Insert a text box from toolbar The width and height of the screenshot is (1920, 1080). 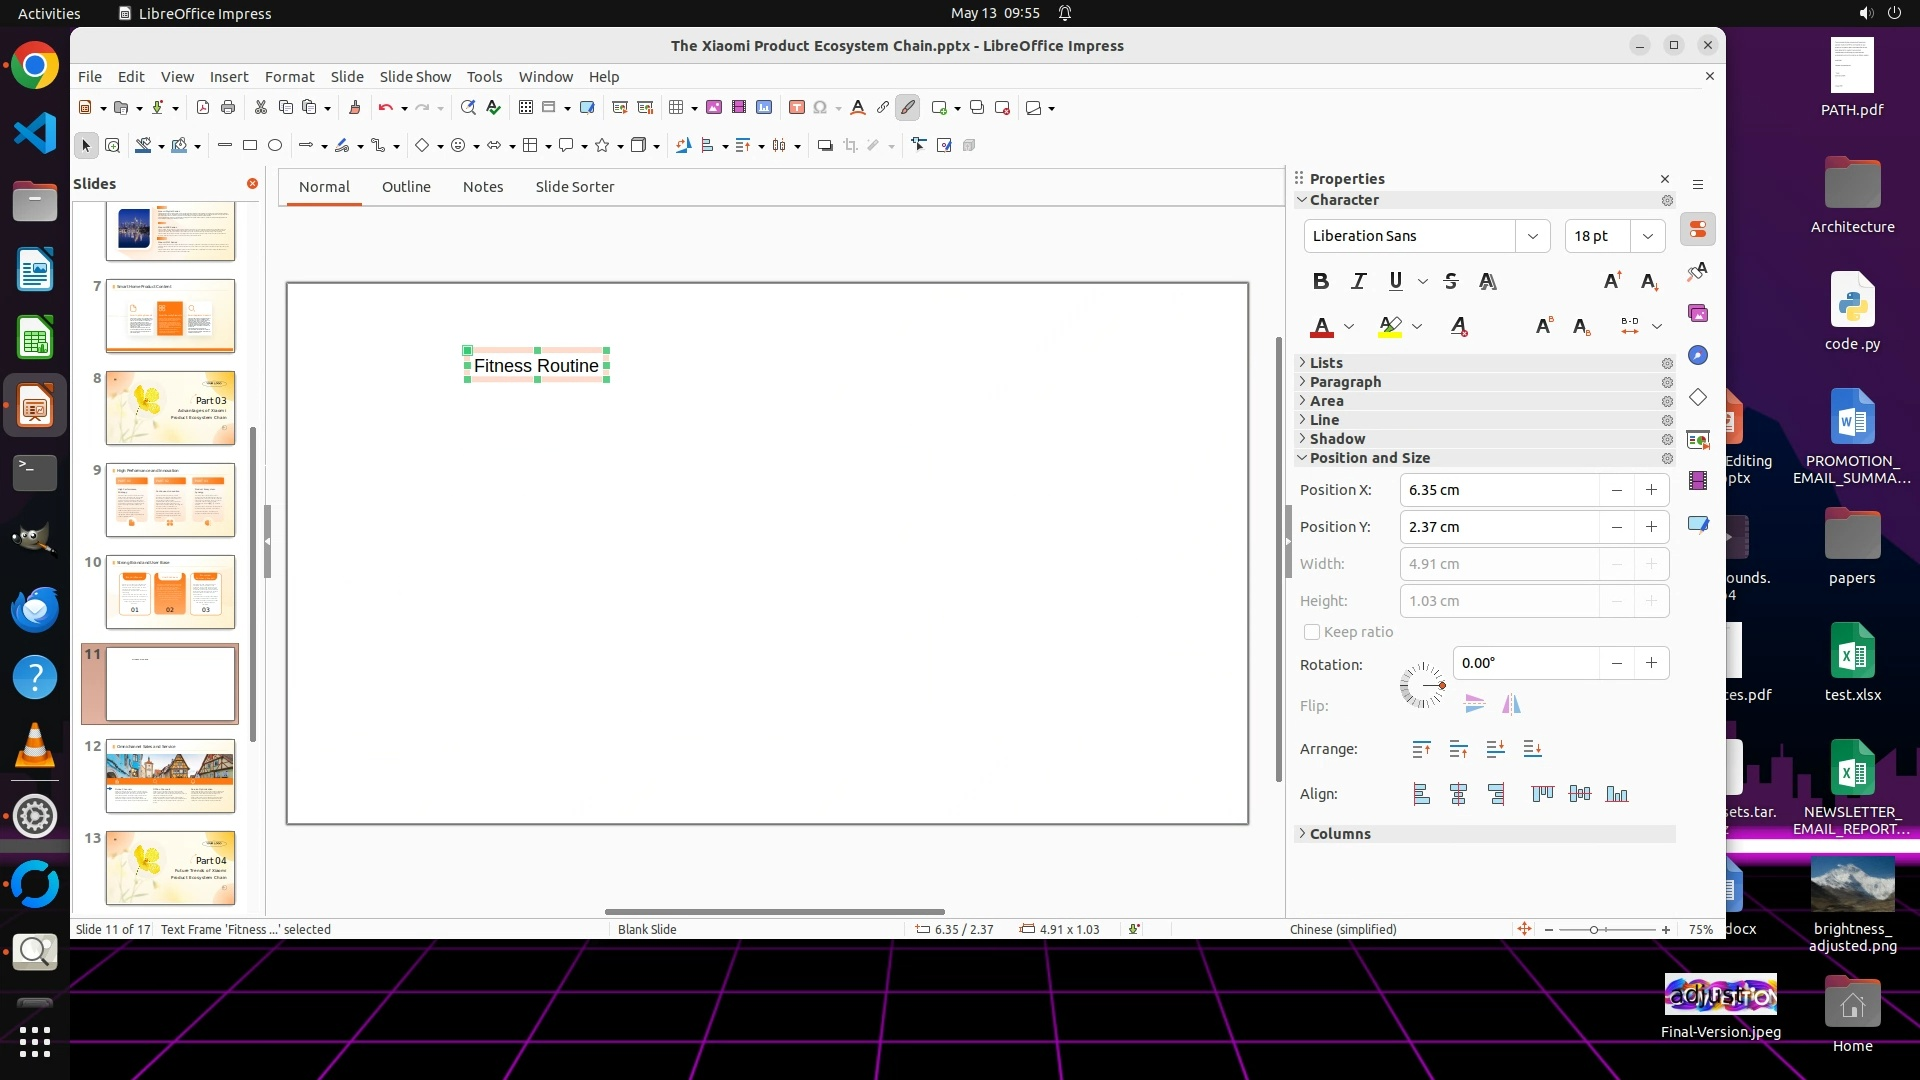[796, 108]
